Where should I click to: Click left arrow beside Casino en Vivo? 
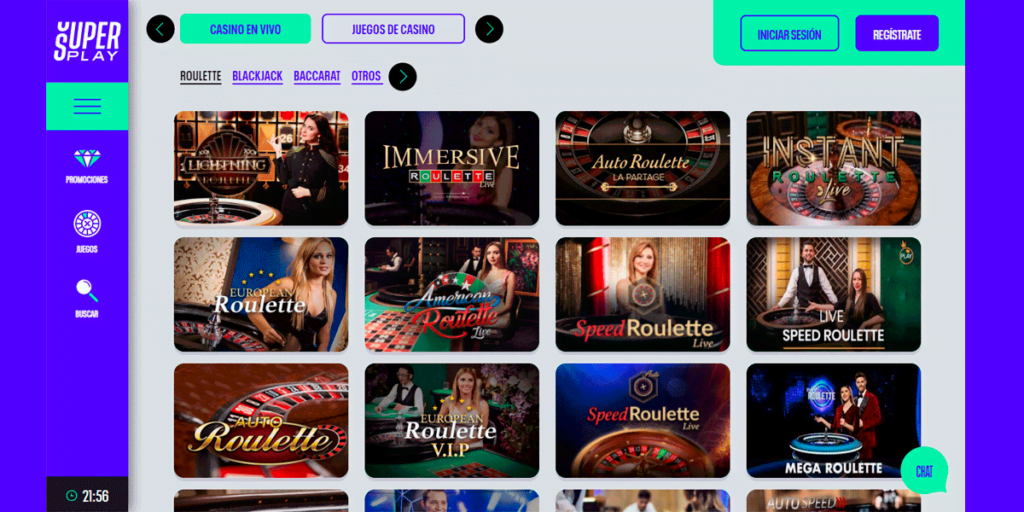161,29
